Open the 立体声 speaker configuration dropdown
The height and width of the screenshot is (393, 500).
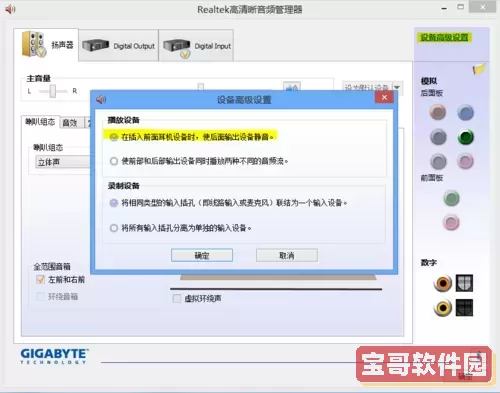(63, 162)
